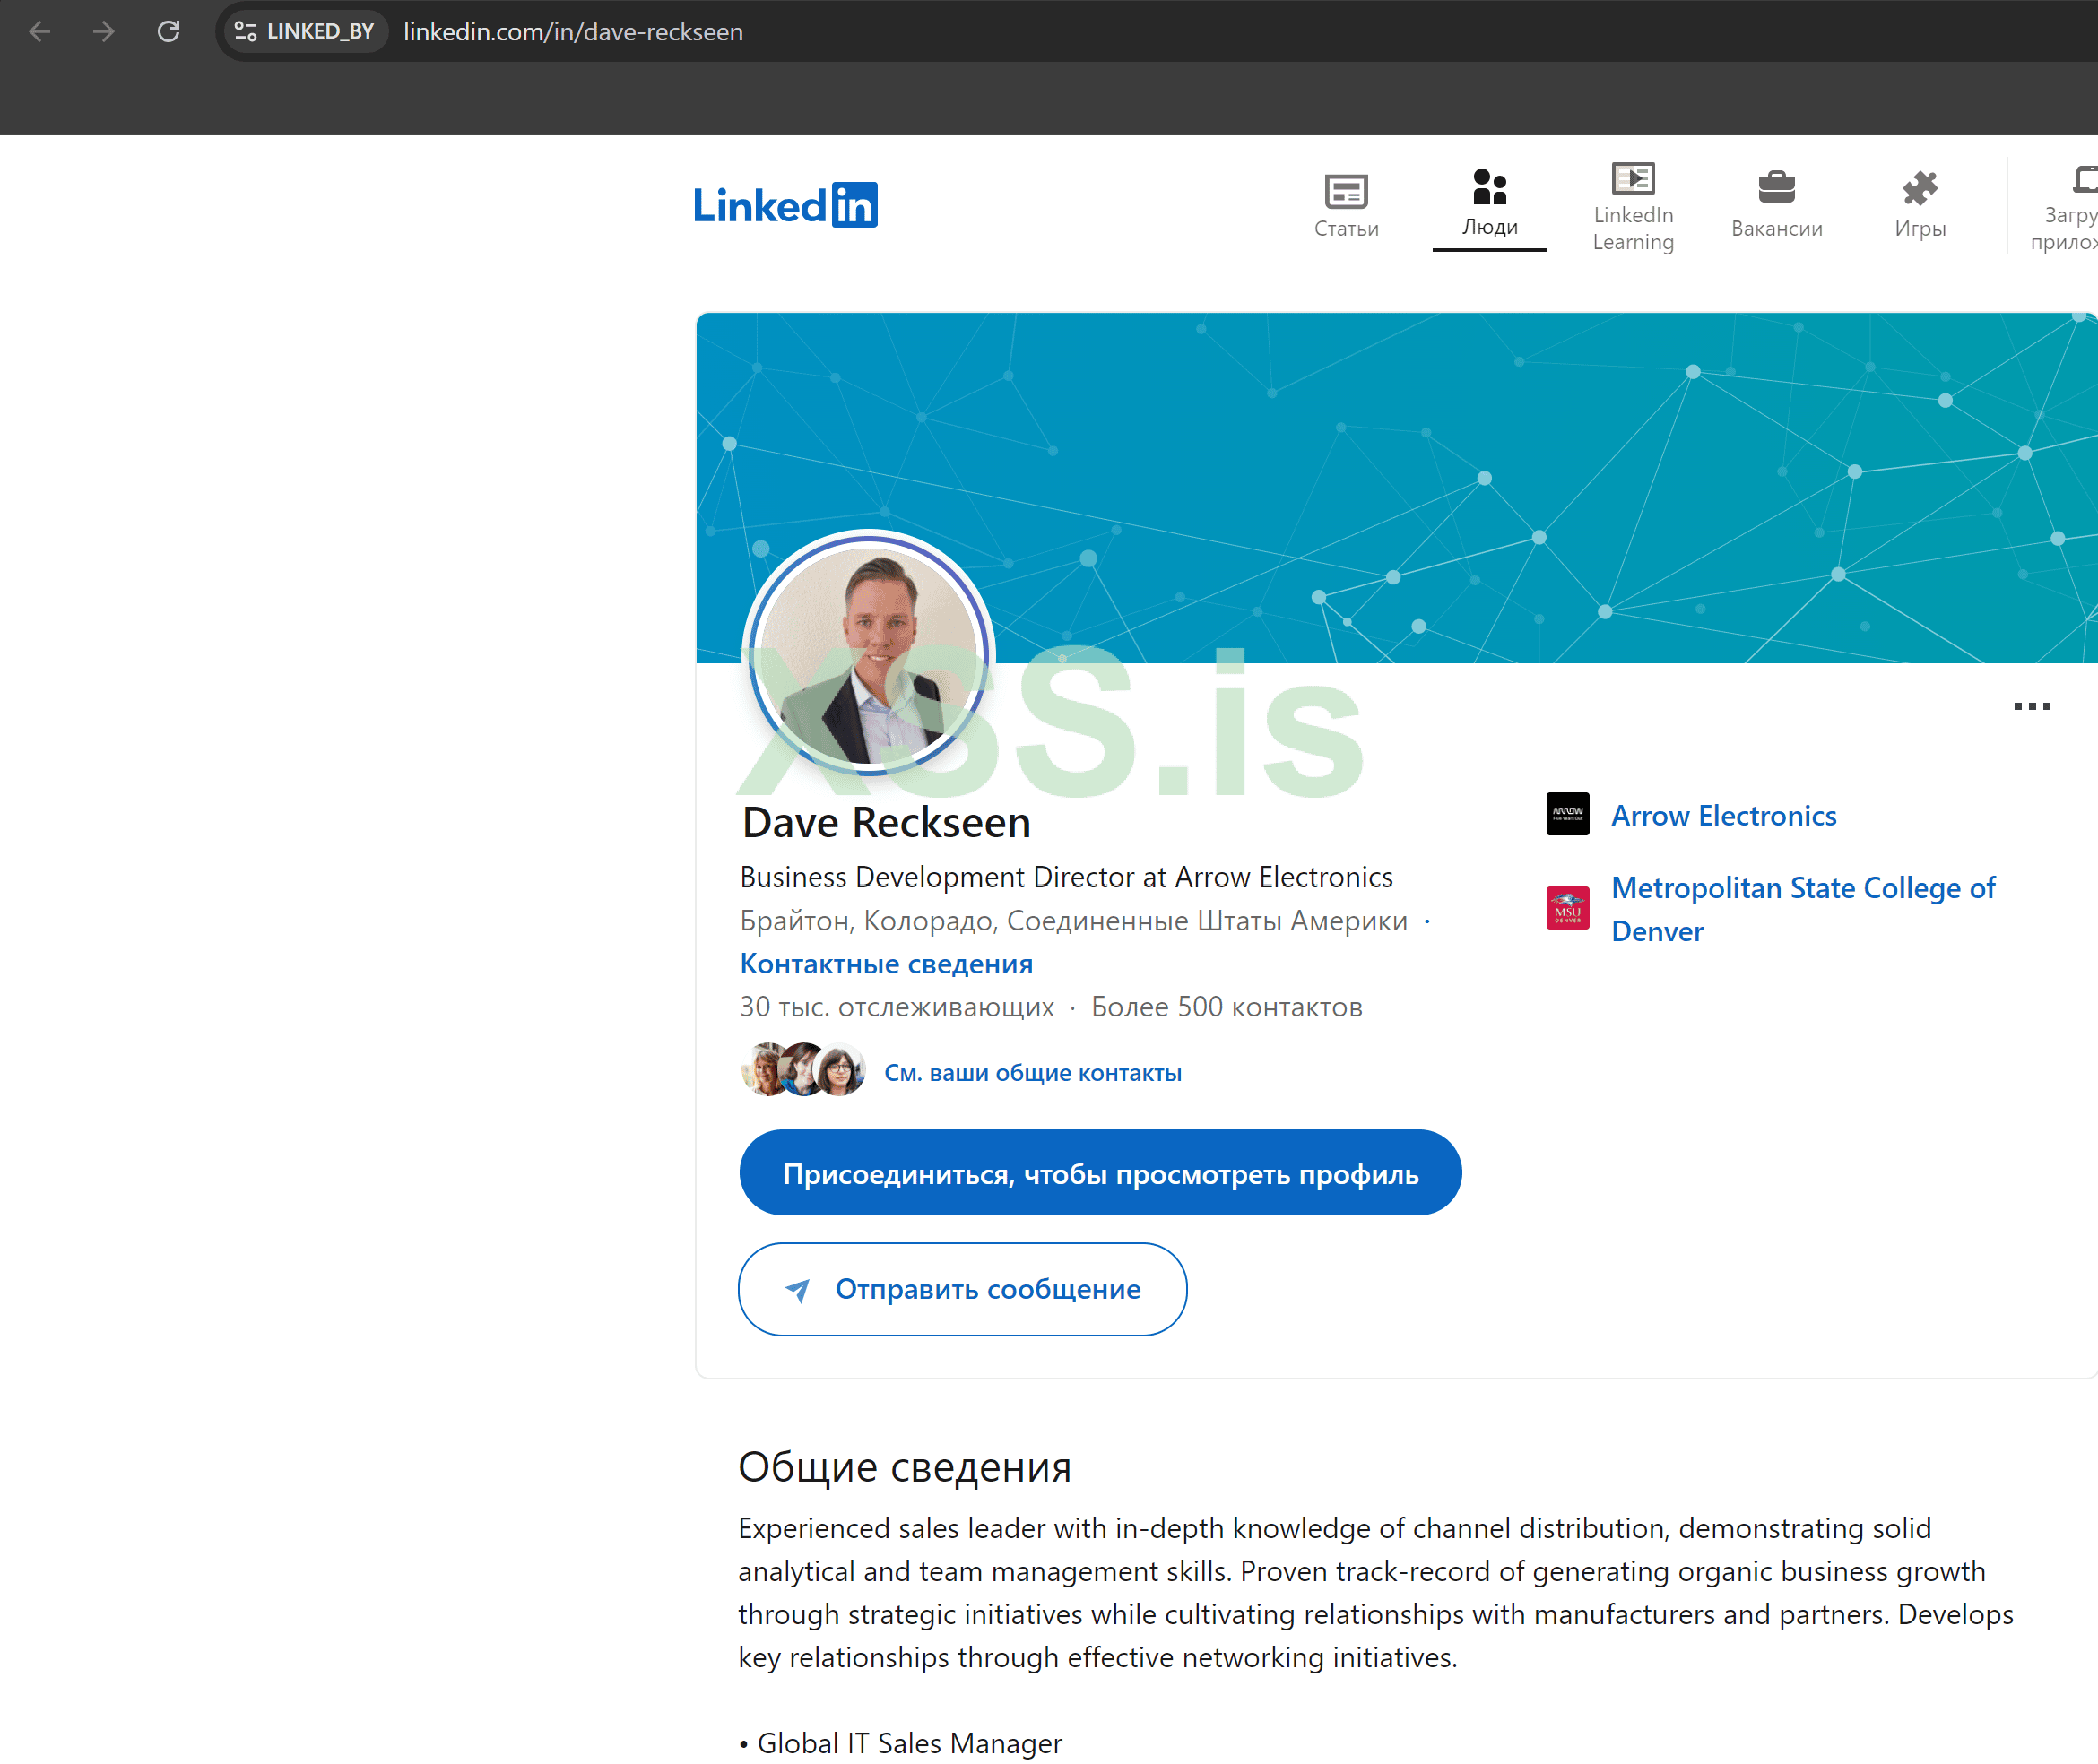The height and width of the screenshot is (1764, 2098).
Task: Click Dave Reckseen's profile photo
Action: coord(868,654)
